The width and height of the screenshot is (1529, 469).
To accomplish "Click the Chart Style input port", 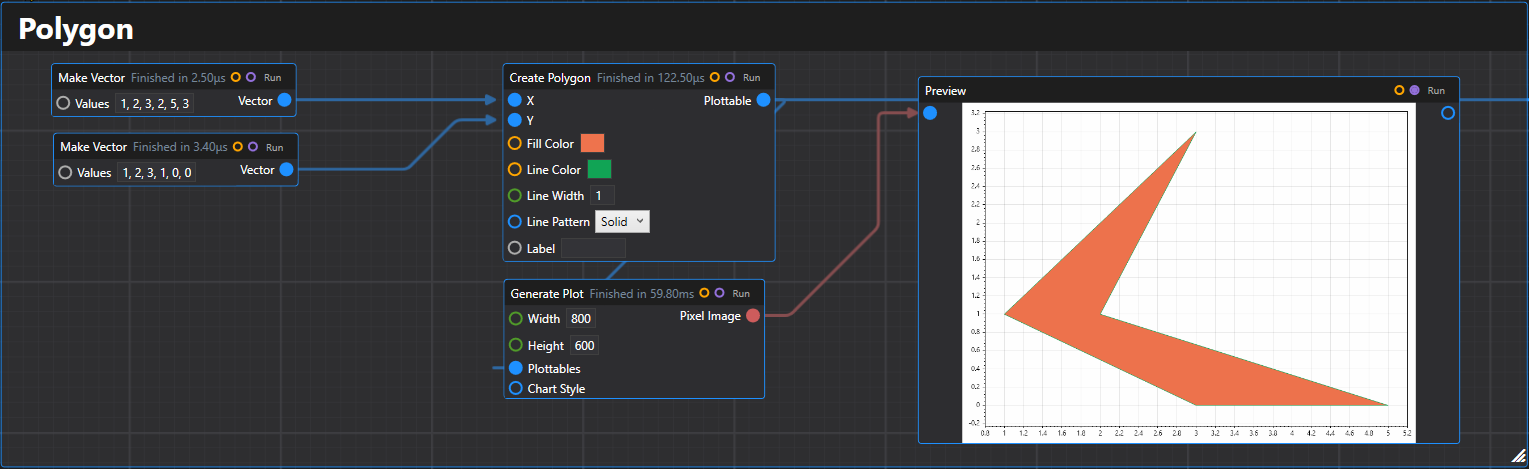I will click(516, 389).
